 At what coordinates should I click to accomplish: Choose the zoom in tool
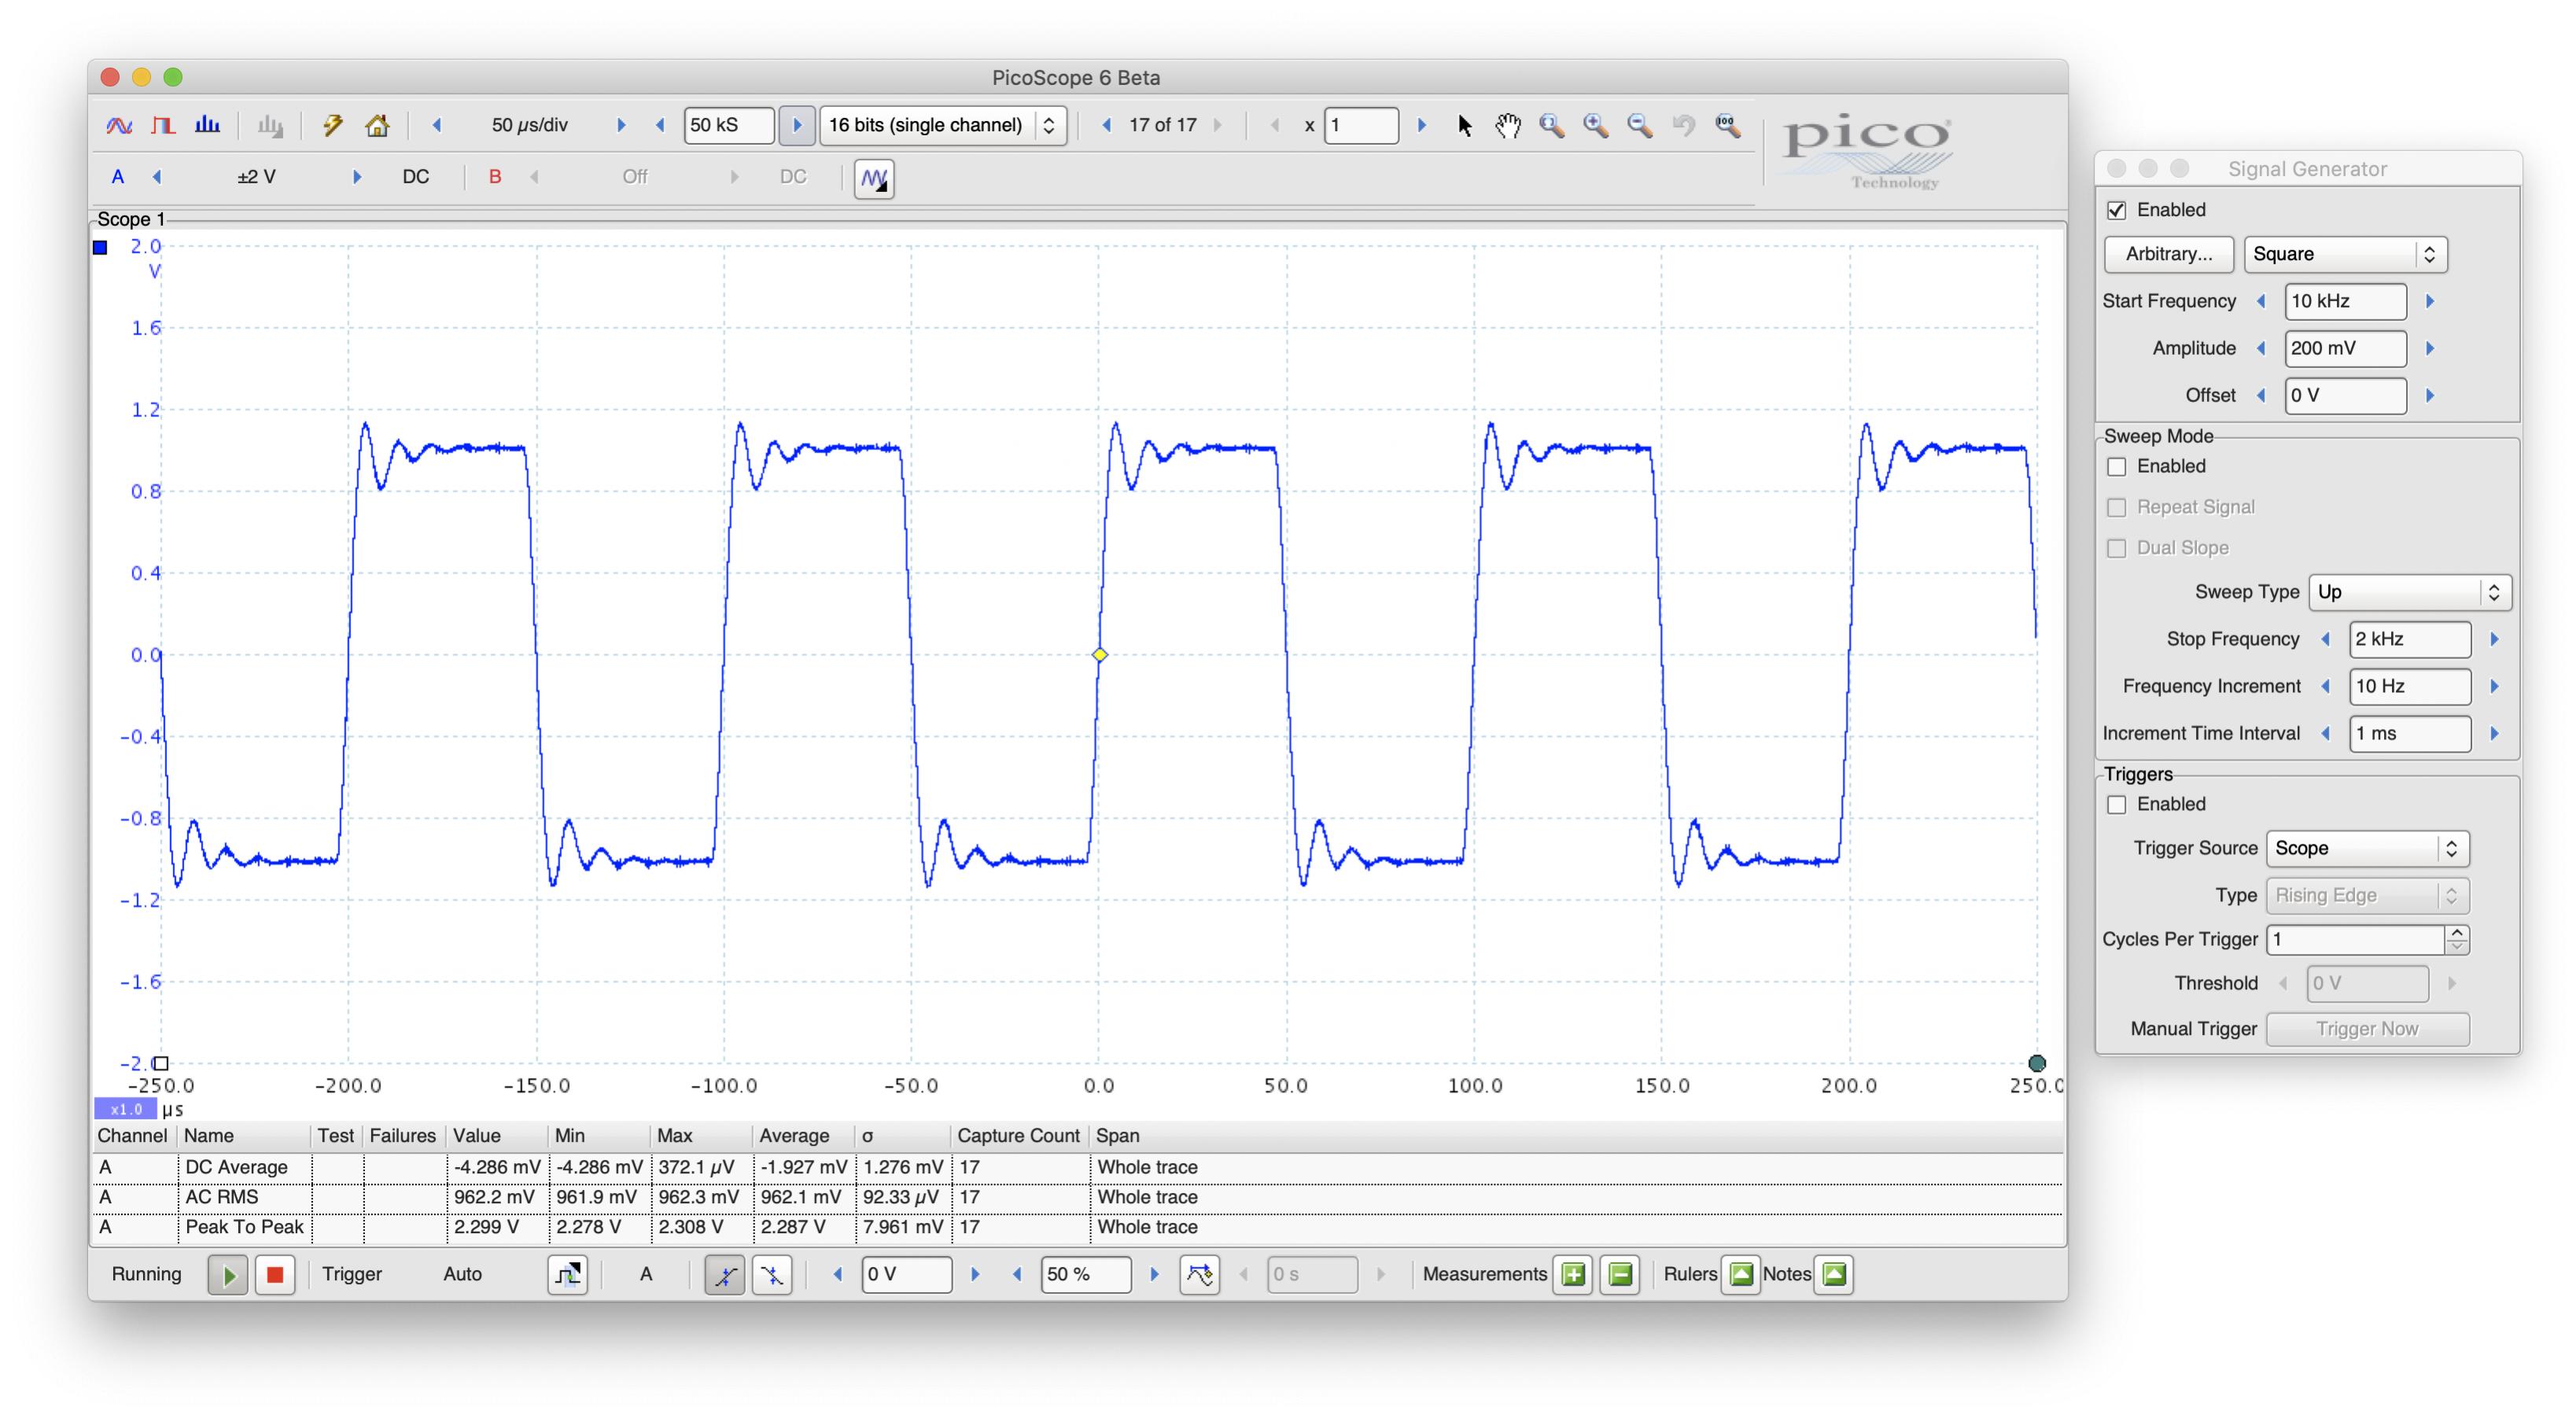[1596, 125]
